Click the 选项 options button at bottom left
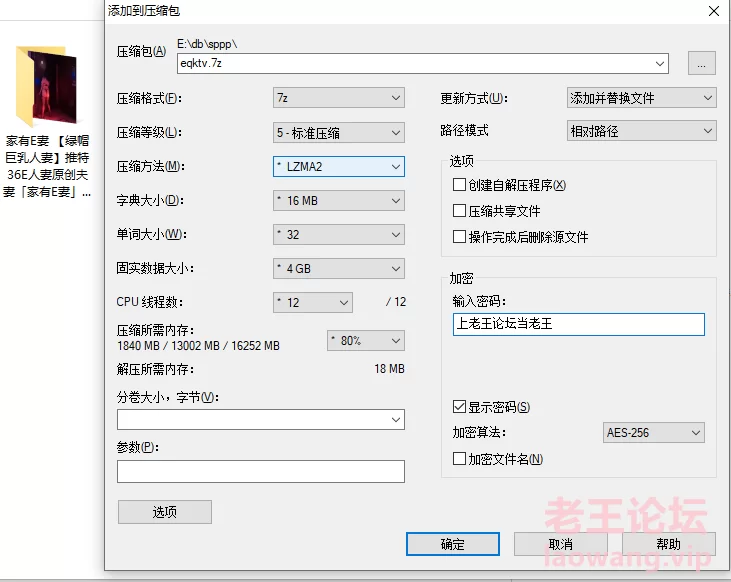The height and width of the screenshot is (582, 731). pos(165,512)
